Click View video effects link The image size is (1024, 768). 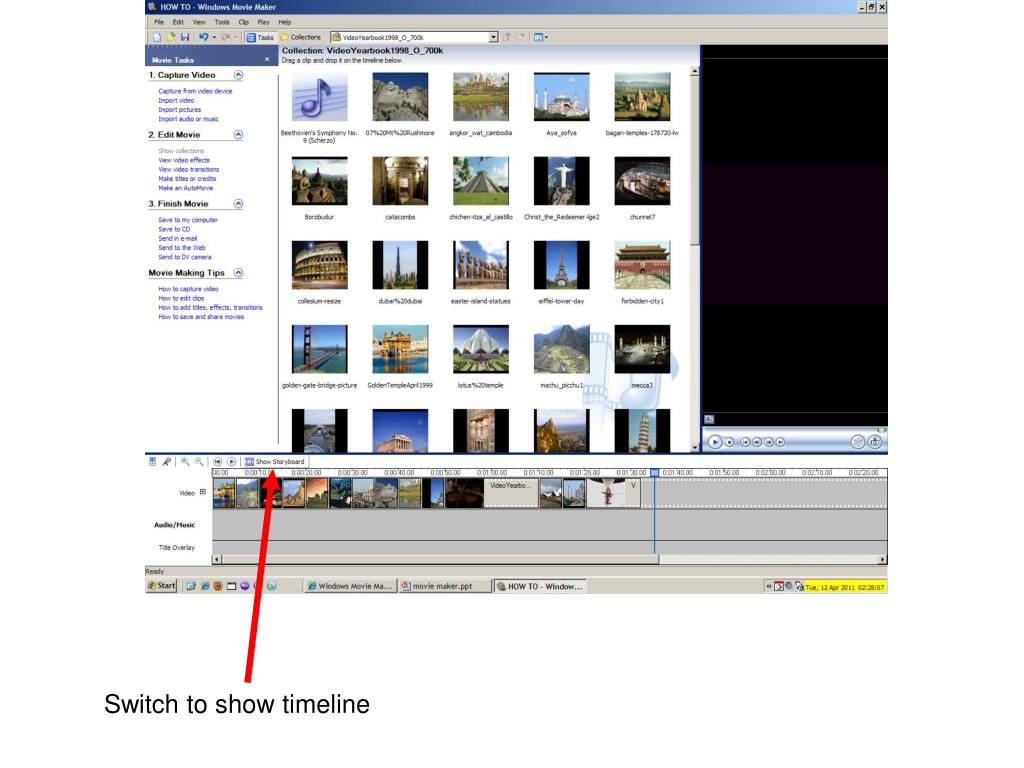184,160
